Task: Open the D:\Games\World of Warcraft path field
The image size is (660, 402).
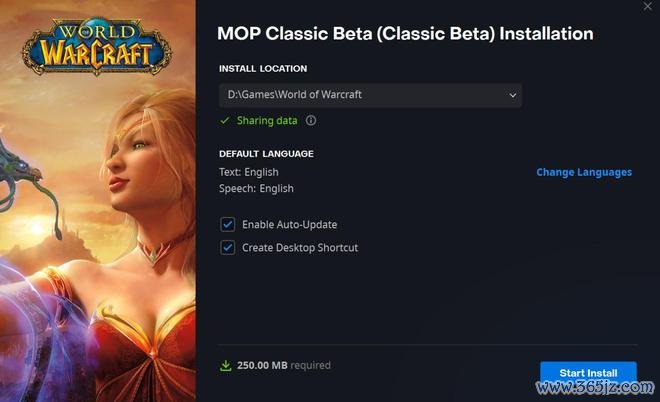Action: point(370,95)
